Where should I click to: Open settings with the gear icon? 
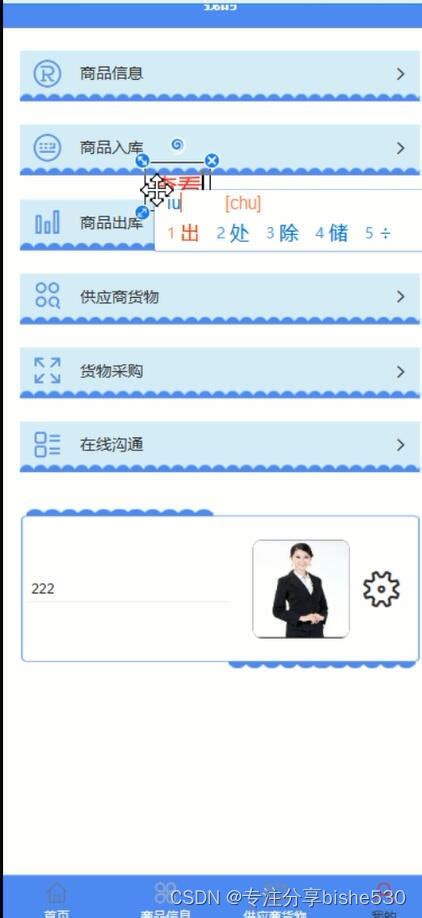[x=381, y=589]
